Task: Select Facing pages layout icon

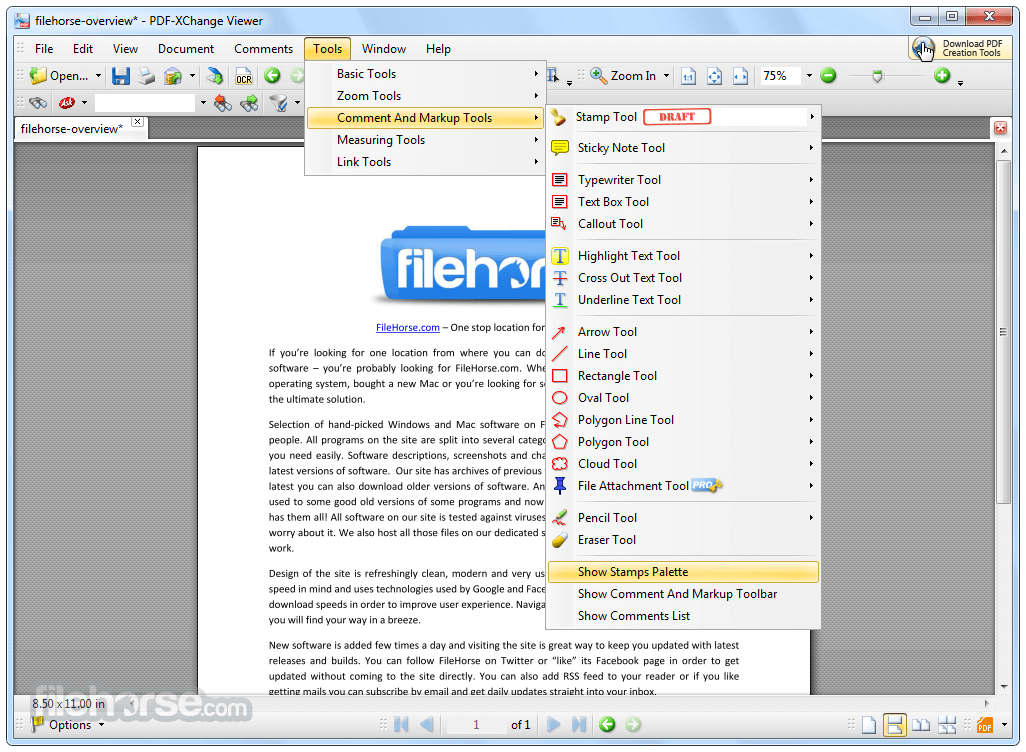Action: 921,725
